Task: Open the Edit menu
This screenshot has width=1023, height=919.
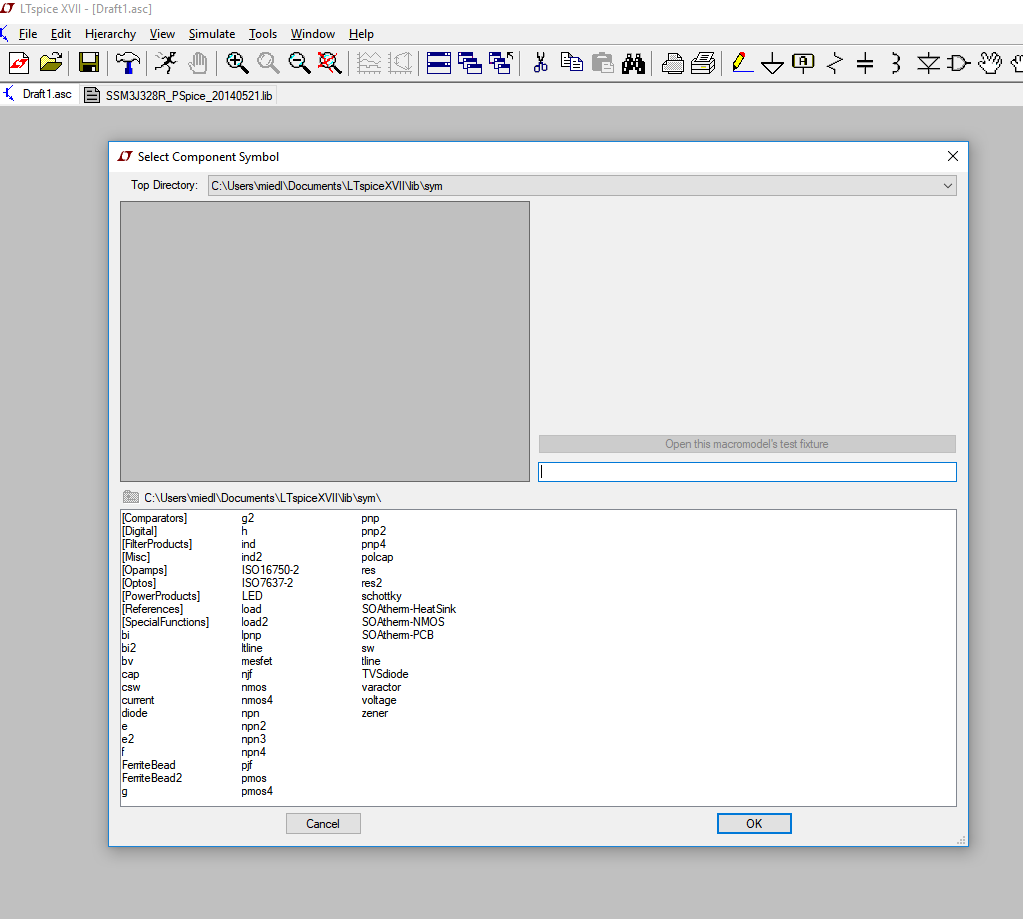Action: [x=61, y=34]
